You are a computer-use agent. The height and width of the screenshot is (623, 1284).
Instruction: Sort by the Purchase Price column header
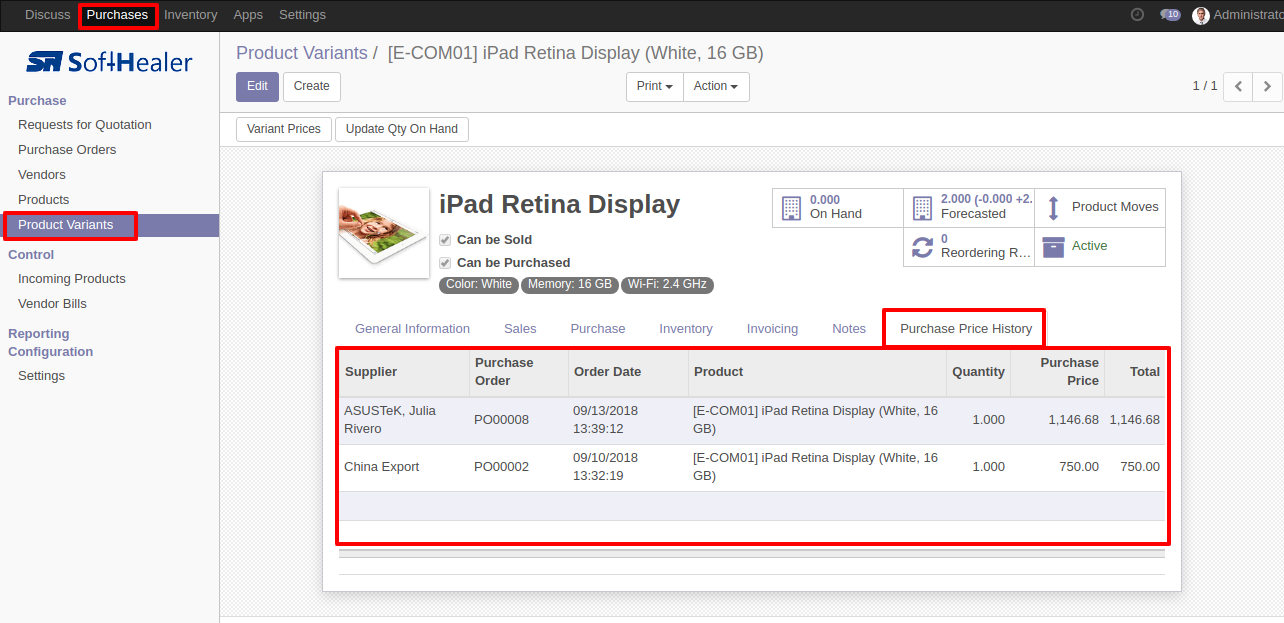point(1058,372)
